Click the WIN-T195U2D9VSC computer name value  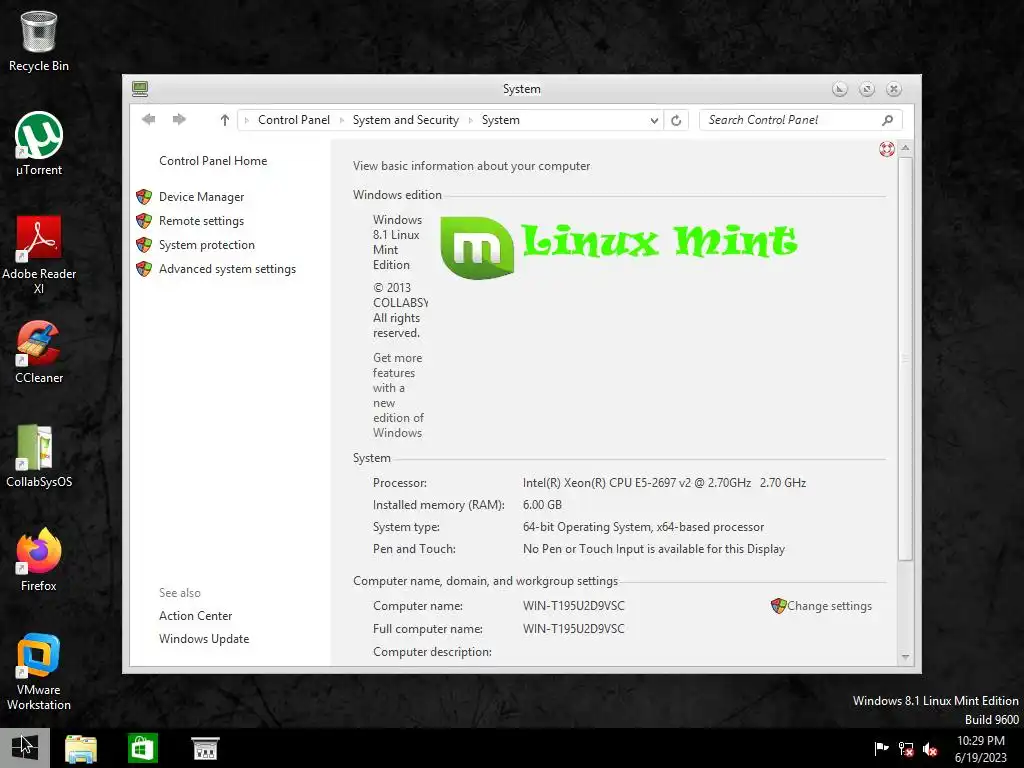[x=573, y=605]
